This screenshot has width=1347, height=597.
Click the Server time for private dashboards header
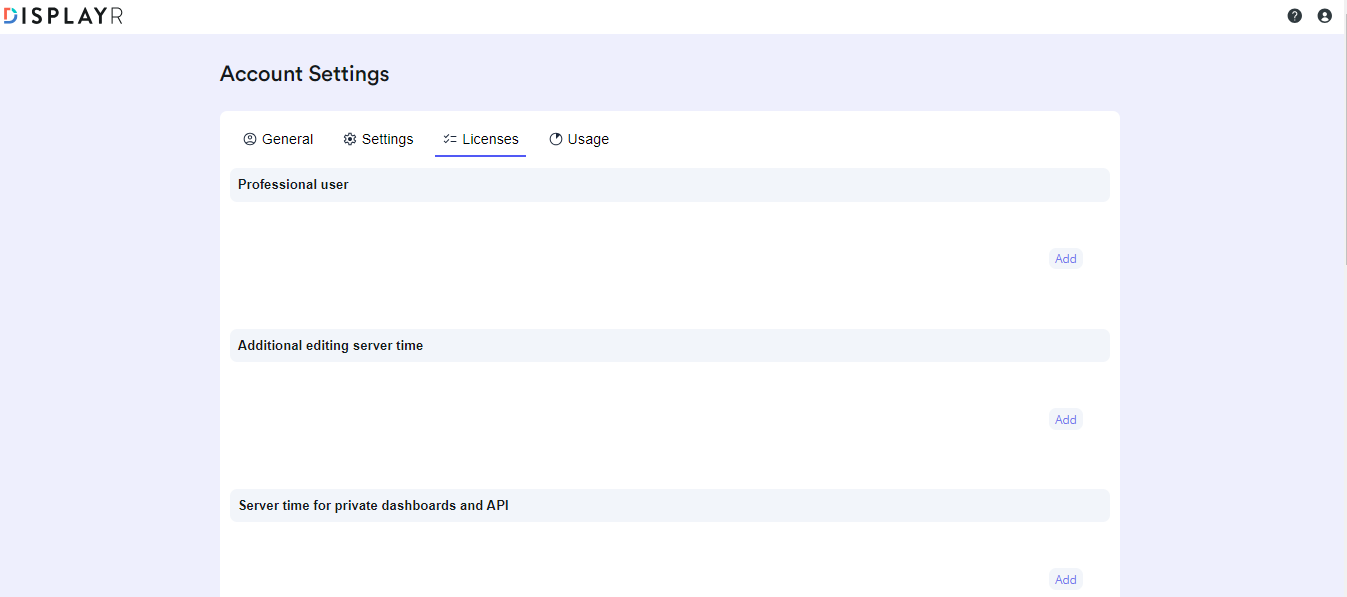point(670,505)
